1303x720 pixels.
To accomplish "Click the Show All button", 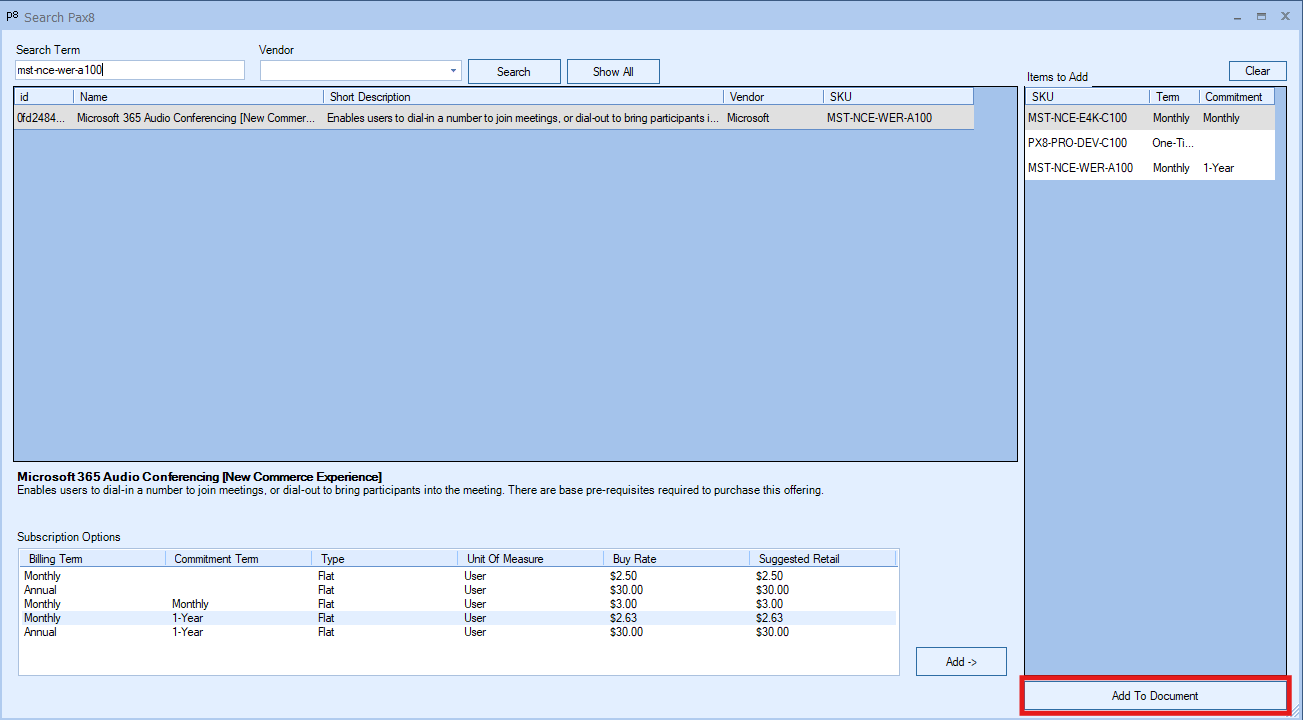I will pos(613,72).
